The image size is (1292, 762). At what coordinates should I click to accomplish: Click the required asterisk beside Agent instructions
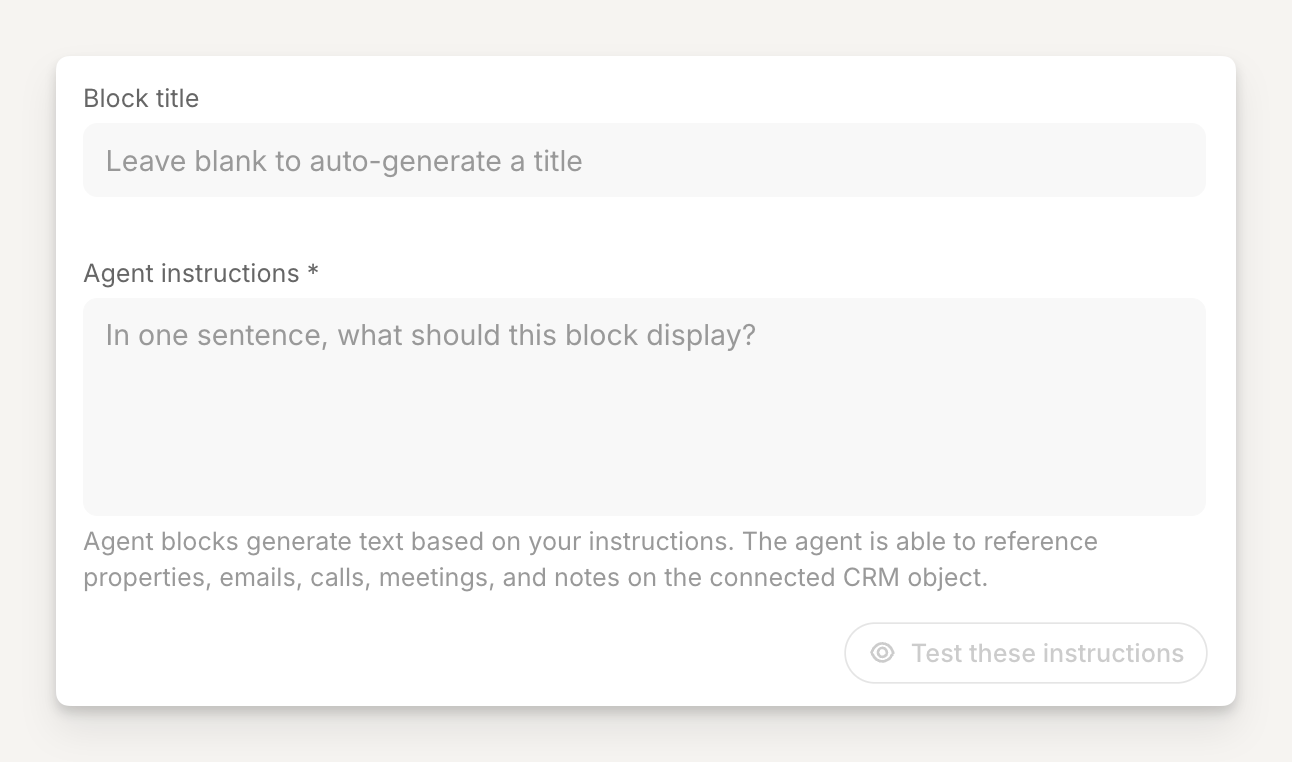[313, 273]
